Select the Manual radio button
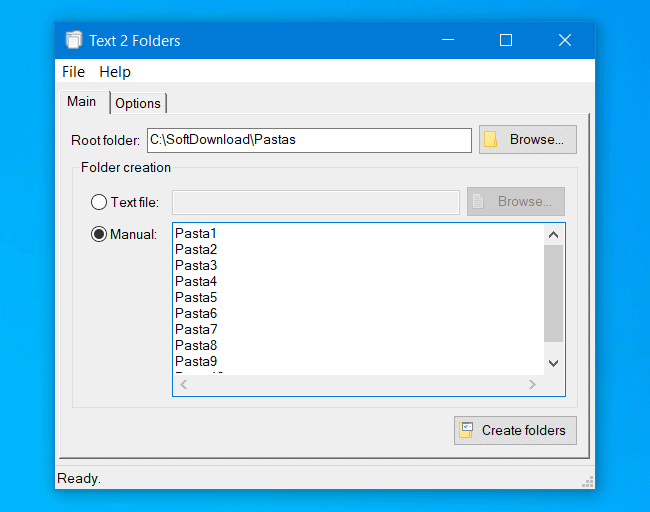Image resolution: width=650 pixels, height=512 pixels. (99, 234)
